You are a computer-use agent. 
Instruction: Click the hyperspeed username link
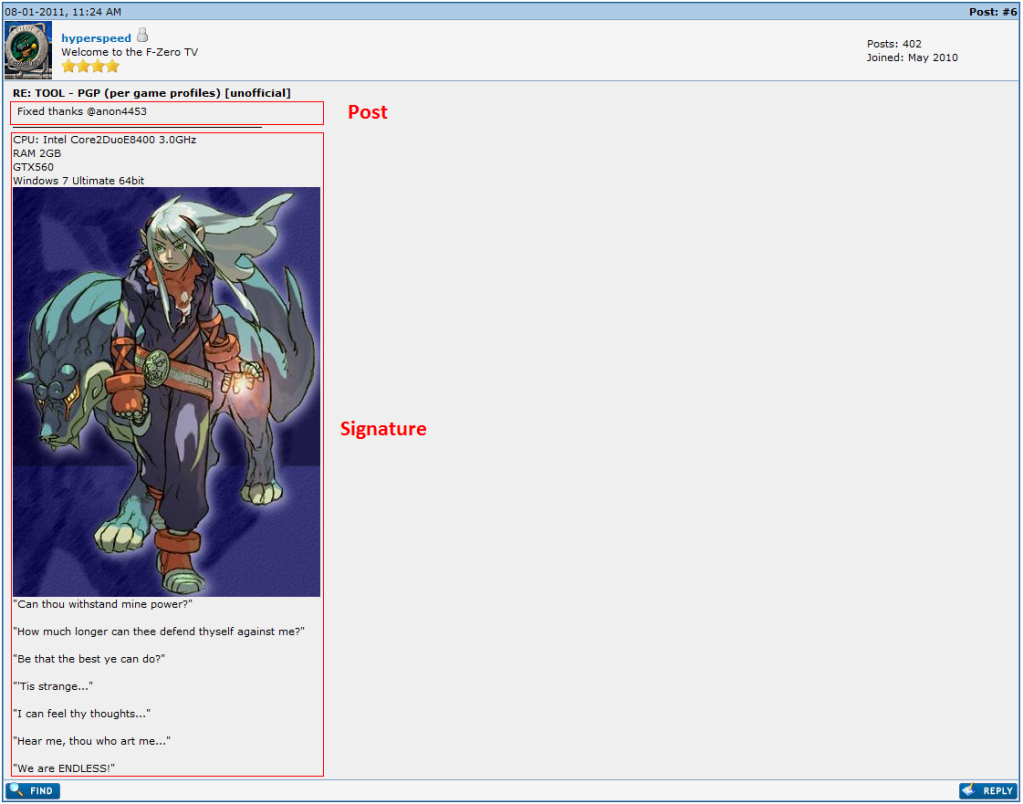tap(96, 38)
